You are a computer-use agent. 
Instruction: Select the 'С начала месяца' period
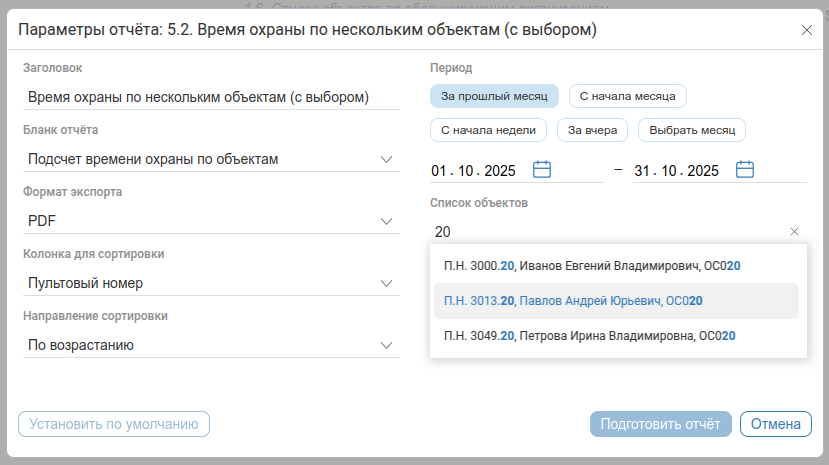click(628, 96)
